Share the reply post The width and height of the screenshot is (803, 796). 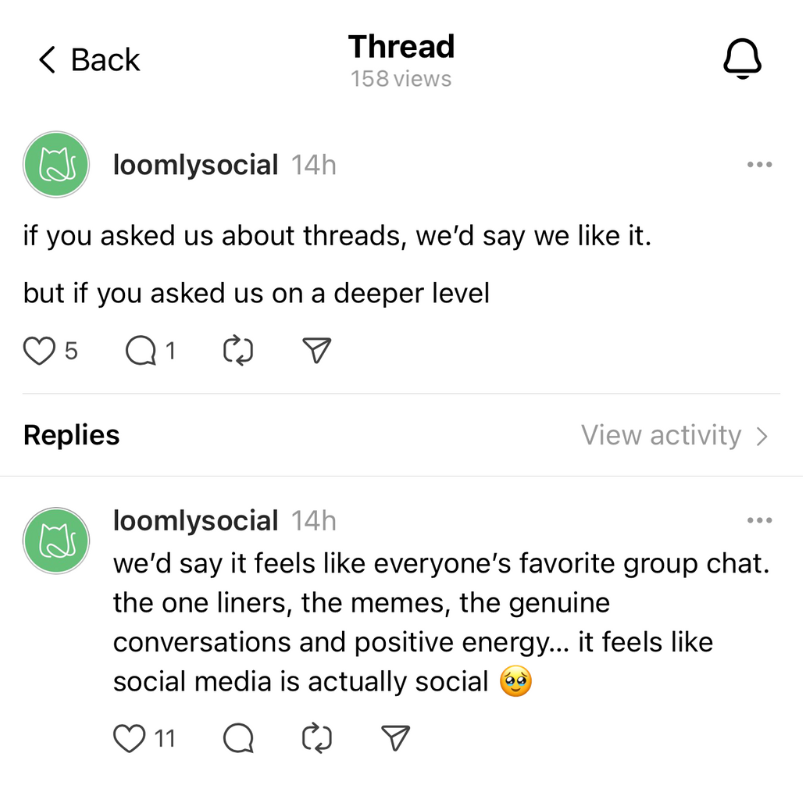(394, 738)
